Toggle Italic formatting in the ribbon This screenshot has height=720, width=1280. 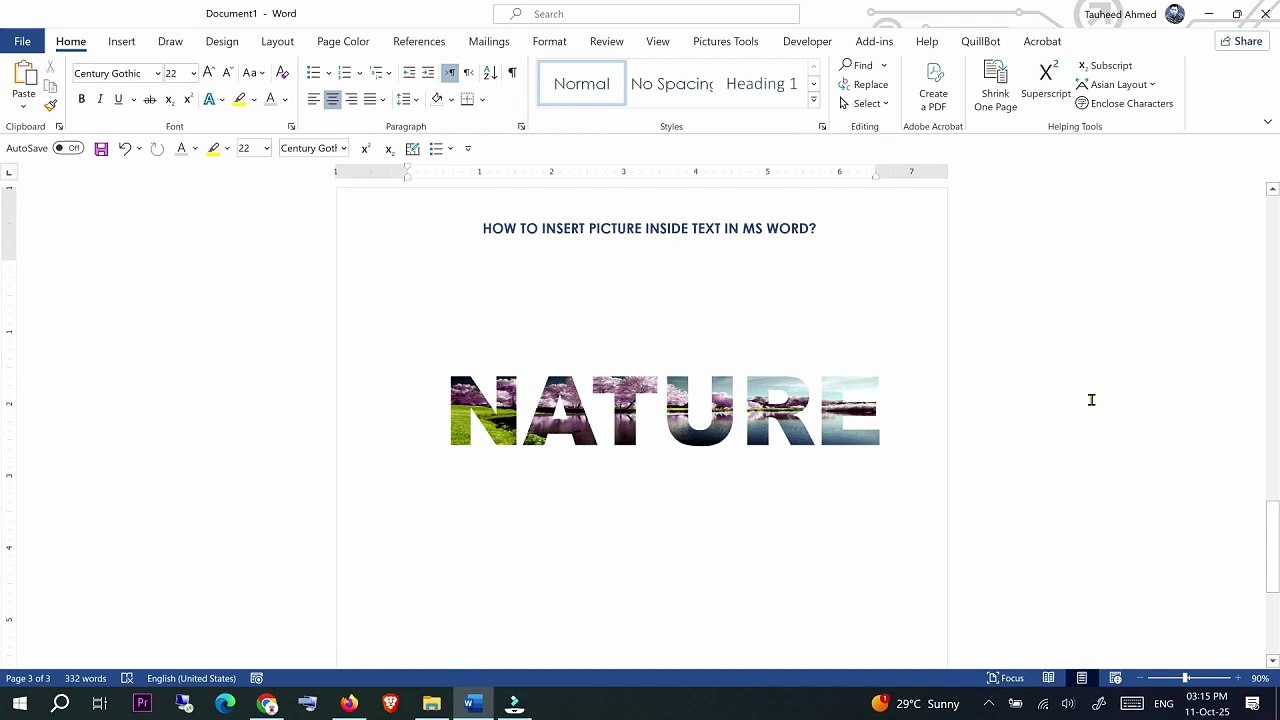click(100, 99)
